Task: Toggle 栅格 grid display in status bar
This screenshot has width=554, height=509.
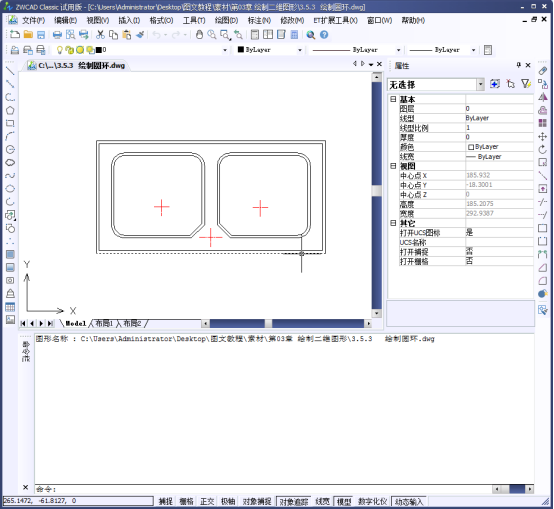Action: tap(186, 501)
